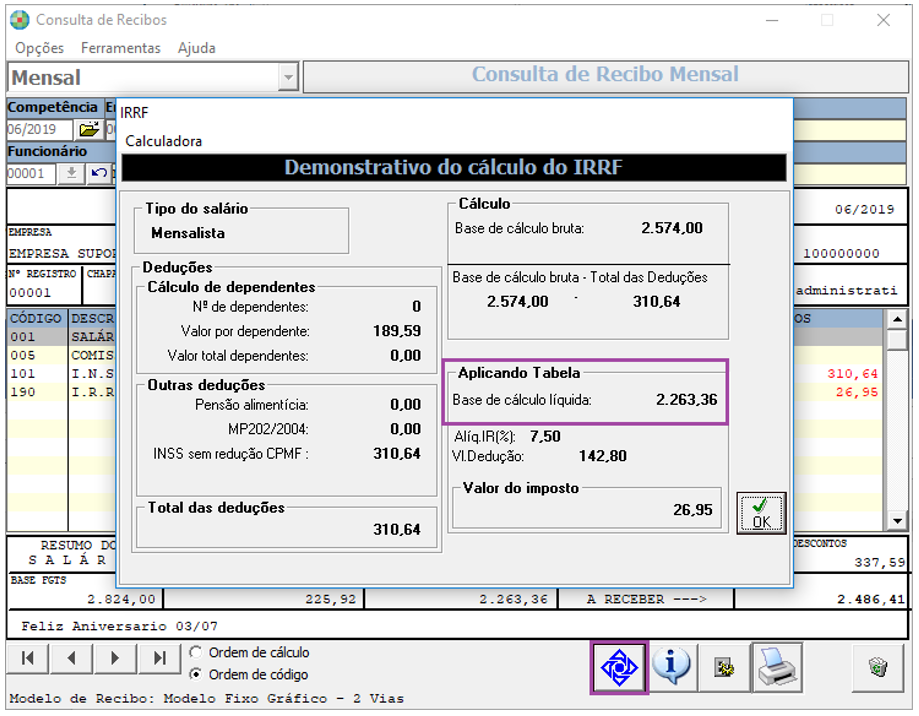Expand the Mensal receipt type dropdown
Screen dimensions: 919x716
288,77
